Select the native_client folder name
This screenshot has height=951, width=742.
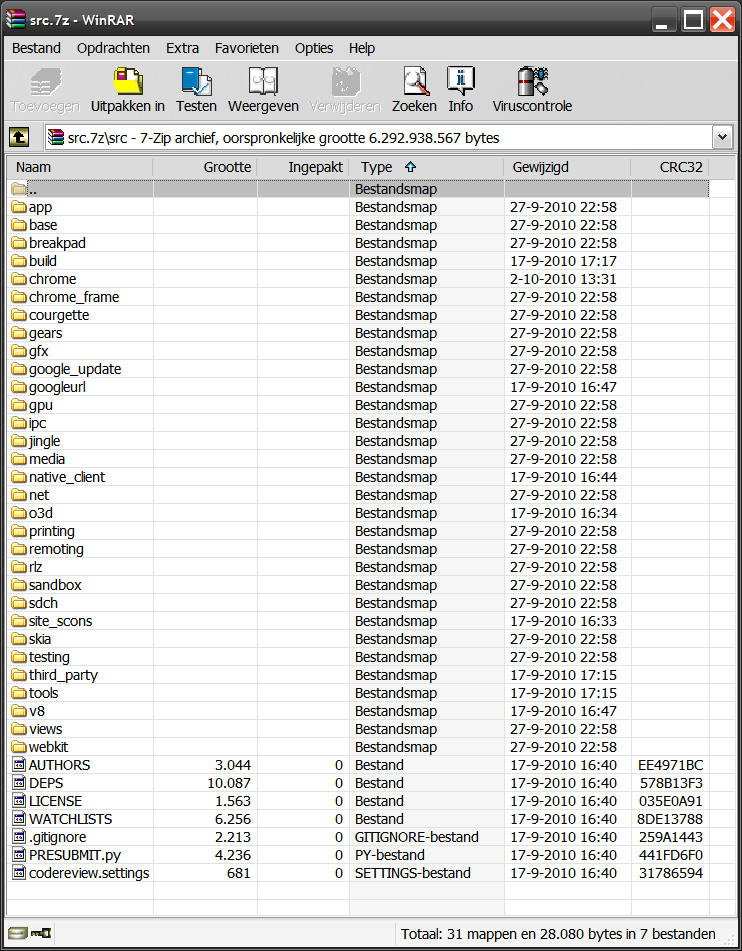pyautogui.click(x=67, y=477)
